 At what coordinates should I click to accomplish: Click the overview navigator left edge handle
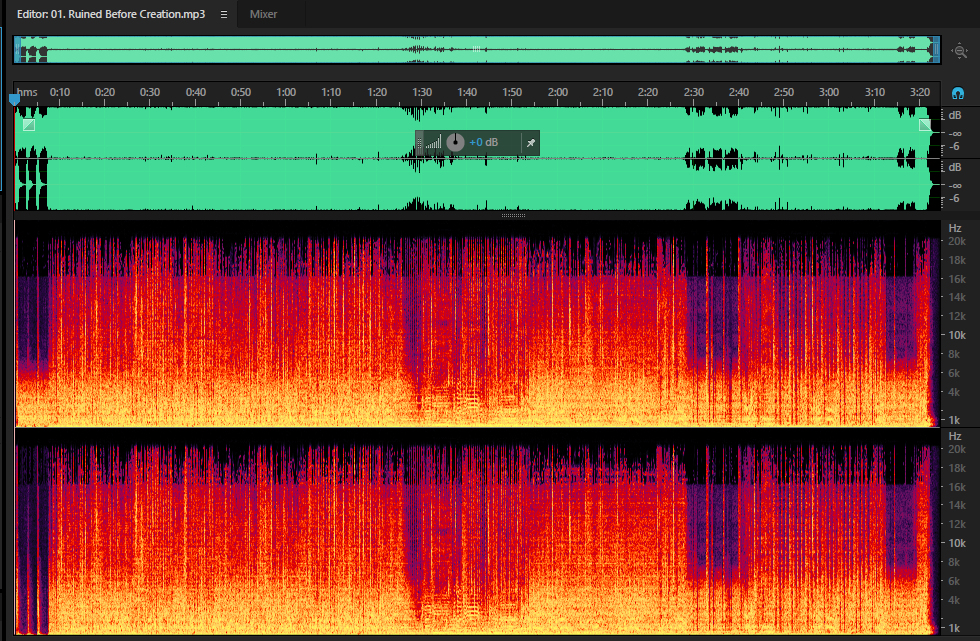click(17, 50)
